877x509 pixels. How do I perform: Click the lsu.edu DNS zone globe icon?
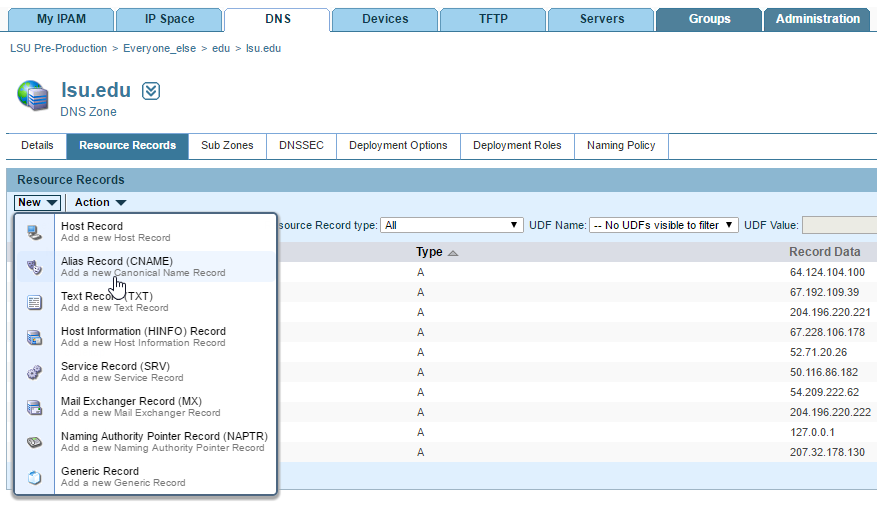pos(32,96)
